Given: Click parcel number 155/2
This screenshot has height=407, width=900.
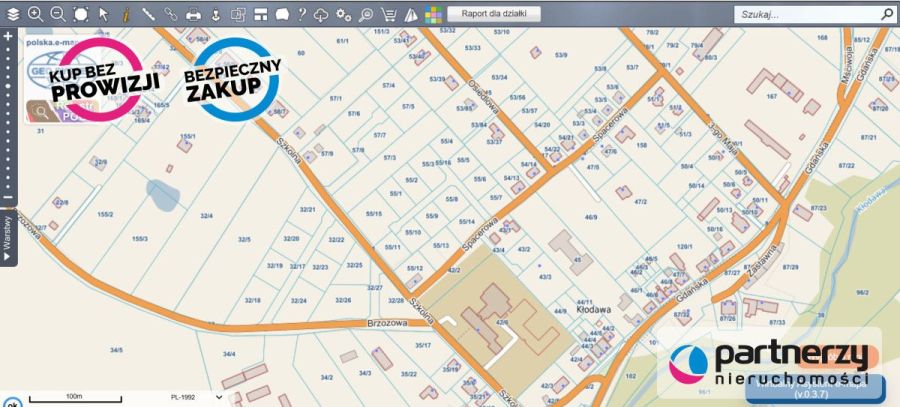Looking at the screenshot, I should click(105, 214).
